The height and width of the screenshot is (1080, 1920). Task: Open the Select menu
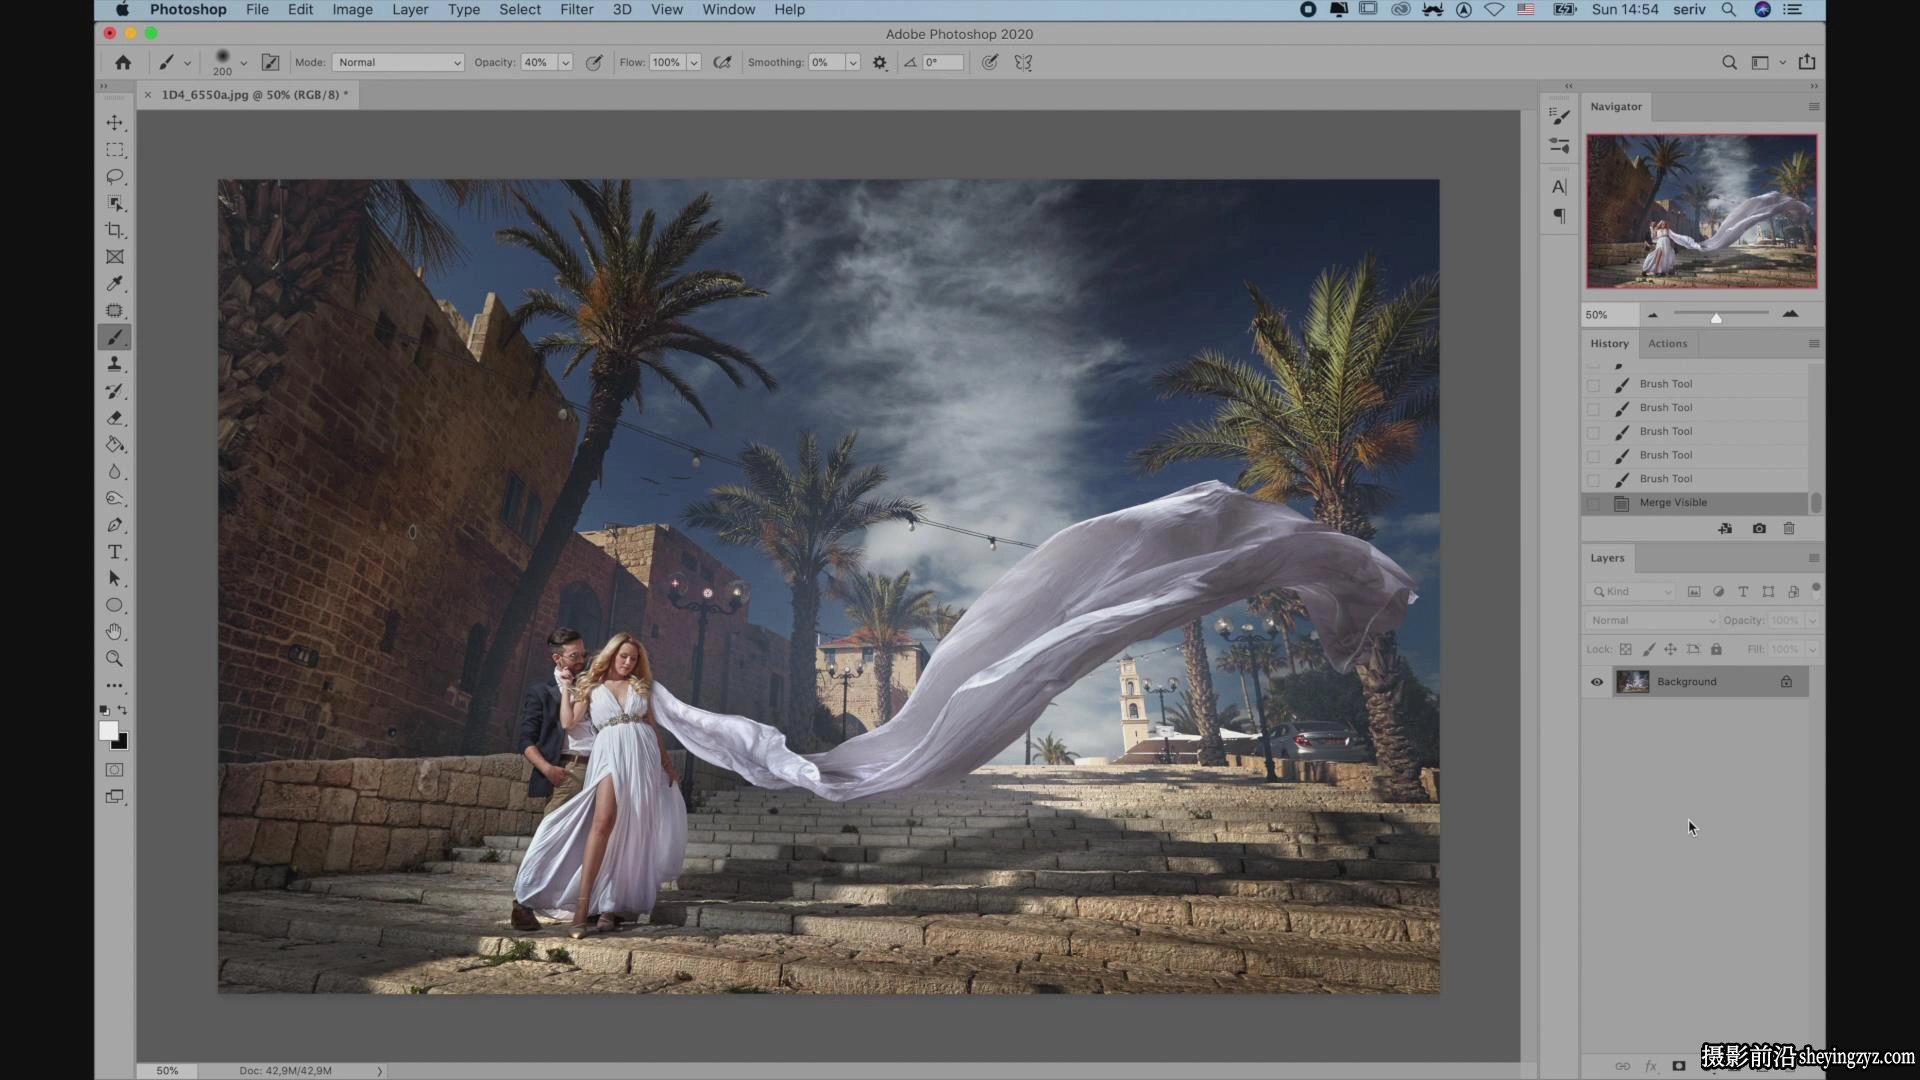tap(520, 9)
